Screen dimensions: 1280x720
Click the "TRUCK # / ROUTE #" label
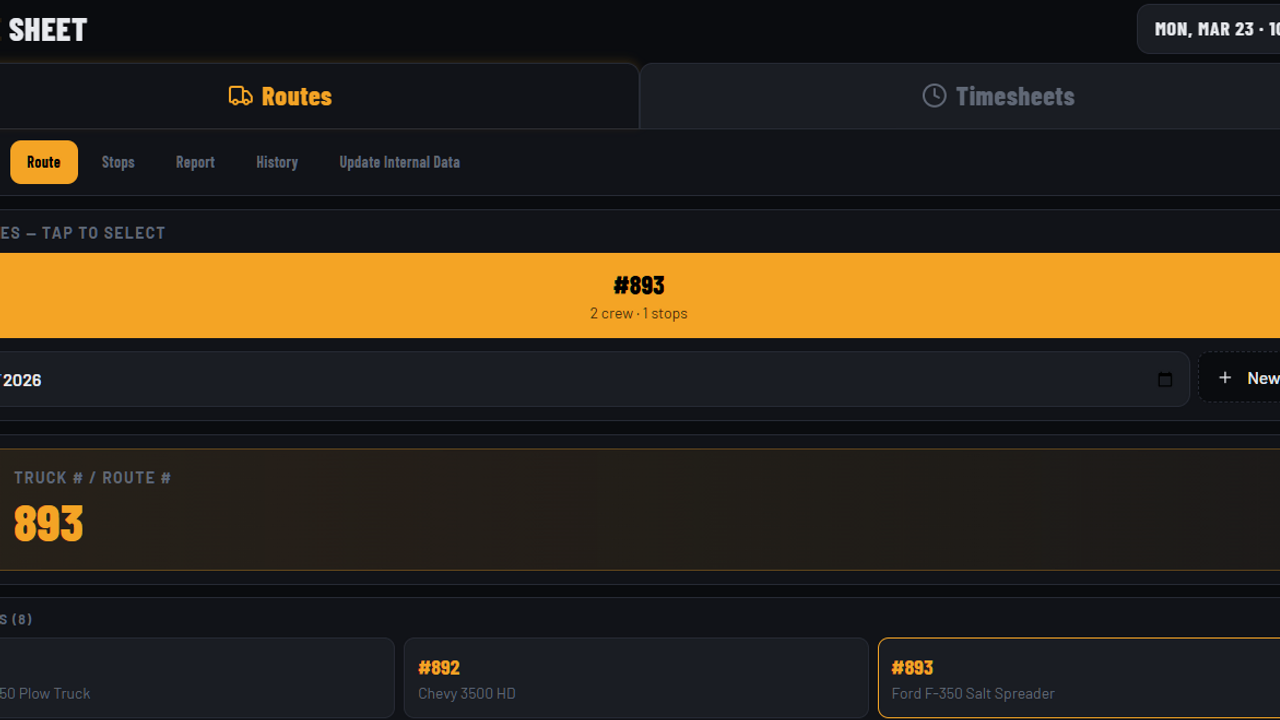coord(93,478)
